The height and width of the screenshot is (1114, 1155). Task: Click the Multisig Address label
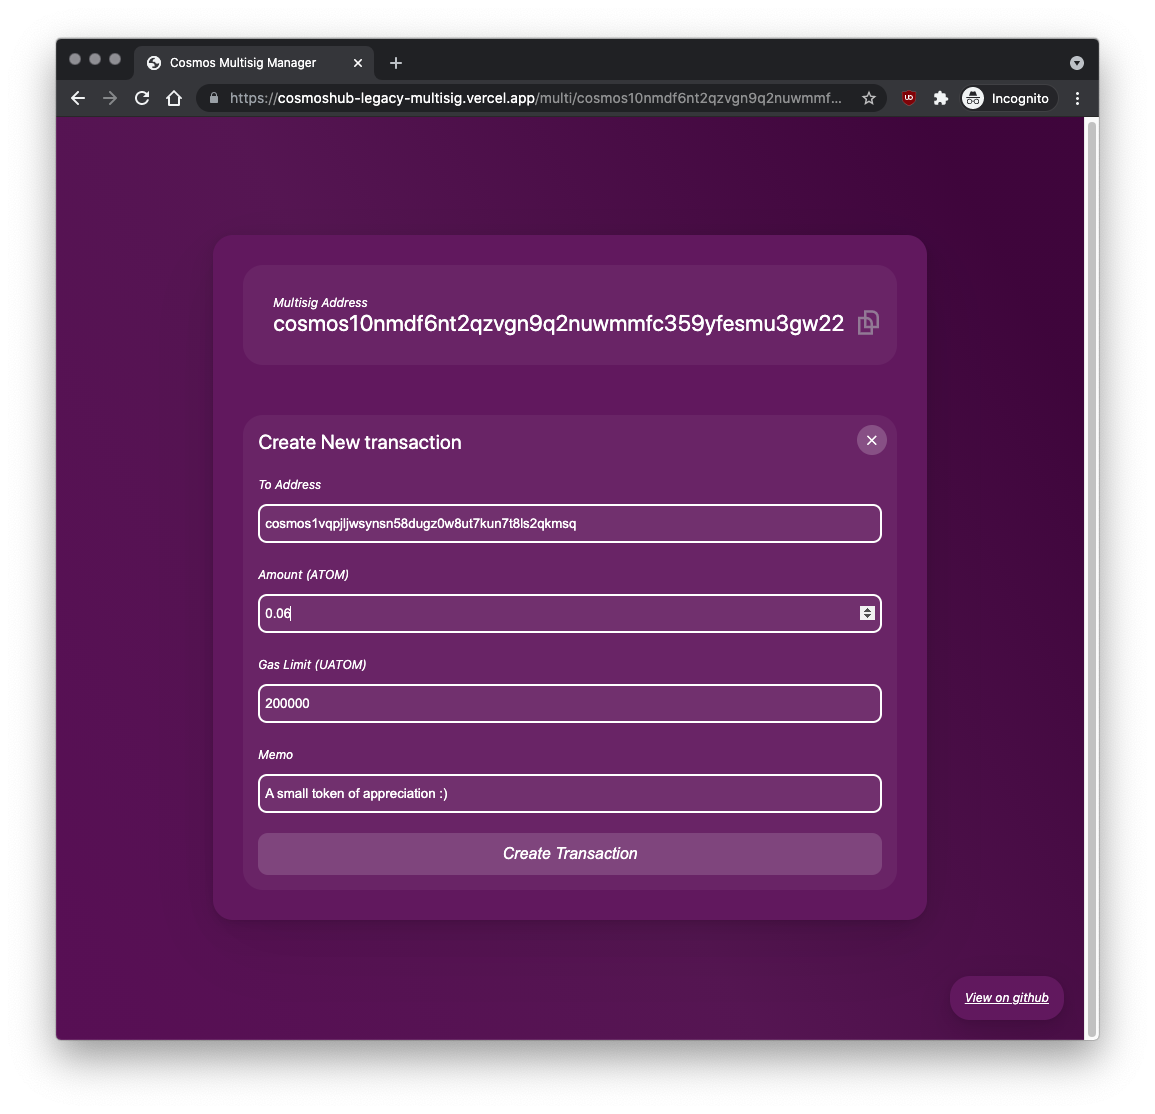coord(320,303)
